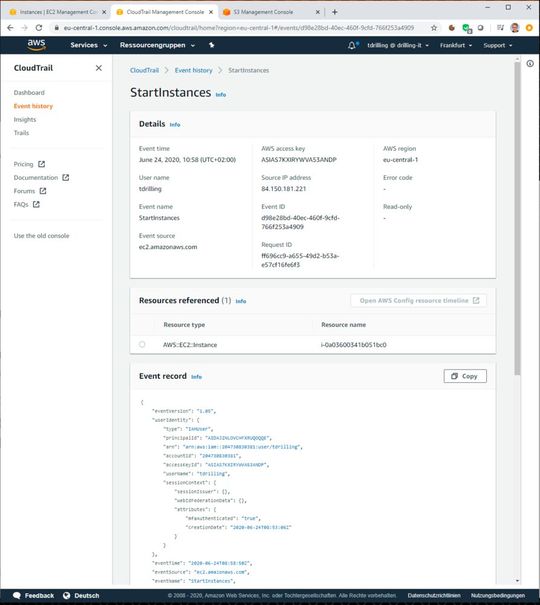Click the Documentation external link icon
This screenshot has height=605, width=540.
tap(66, 177)
